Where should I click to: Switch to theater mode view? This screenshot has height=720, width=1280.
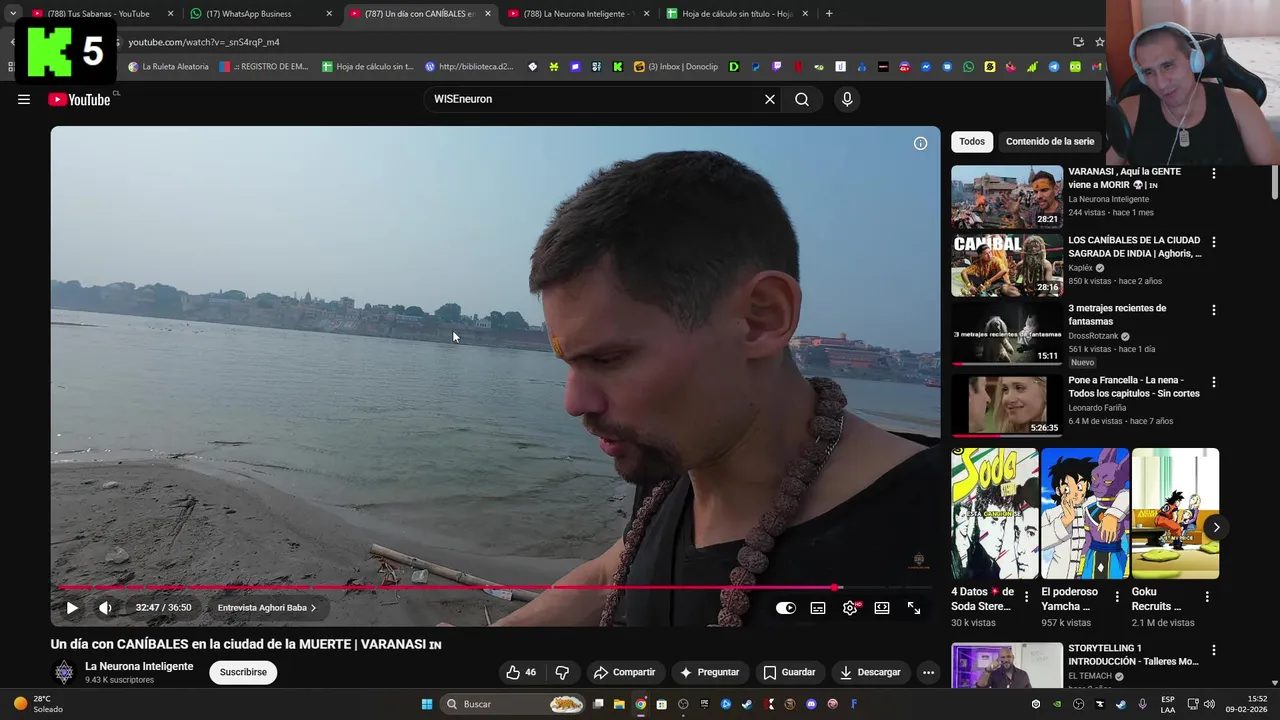[x=882, y=608]
